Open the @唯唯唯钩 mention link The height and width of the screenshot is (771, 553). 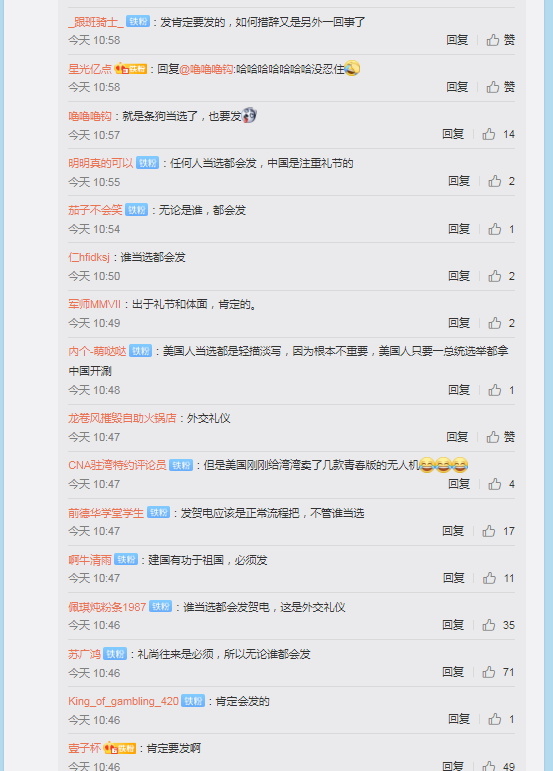(x=206, y=69)
